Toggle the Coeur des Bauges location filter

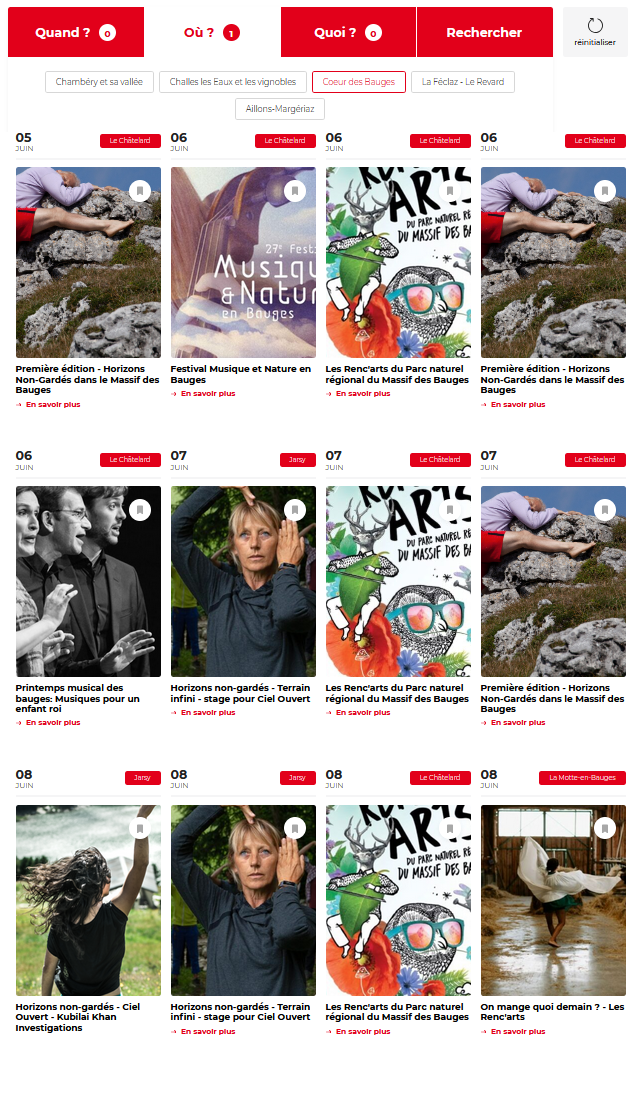[x=359, y=82]
